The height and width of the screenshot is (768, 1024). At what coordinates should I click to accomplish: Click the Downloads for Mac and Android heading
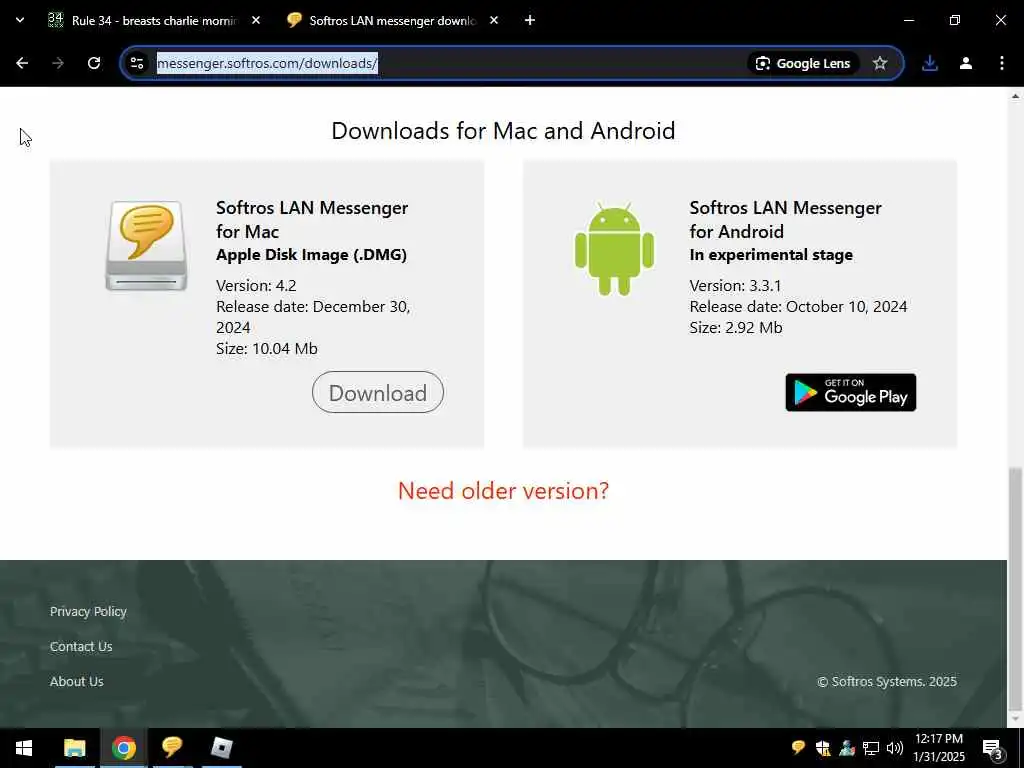(503, 131)
